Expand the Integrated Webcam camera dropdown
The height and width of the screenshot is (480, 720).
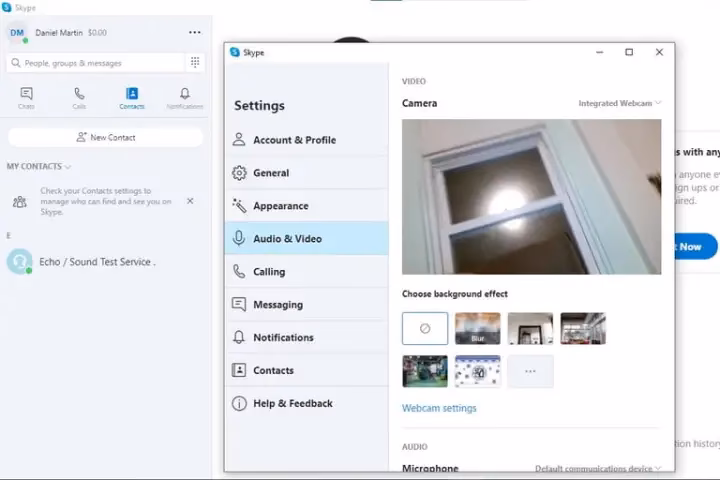[619, 103]
